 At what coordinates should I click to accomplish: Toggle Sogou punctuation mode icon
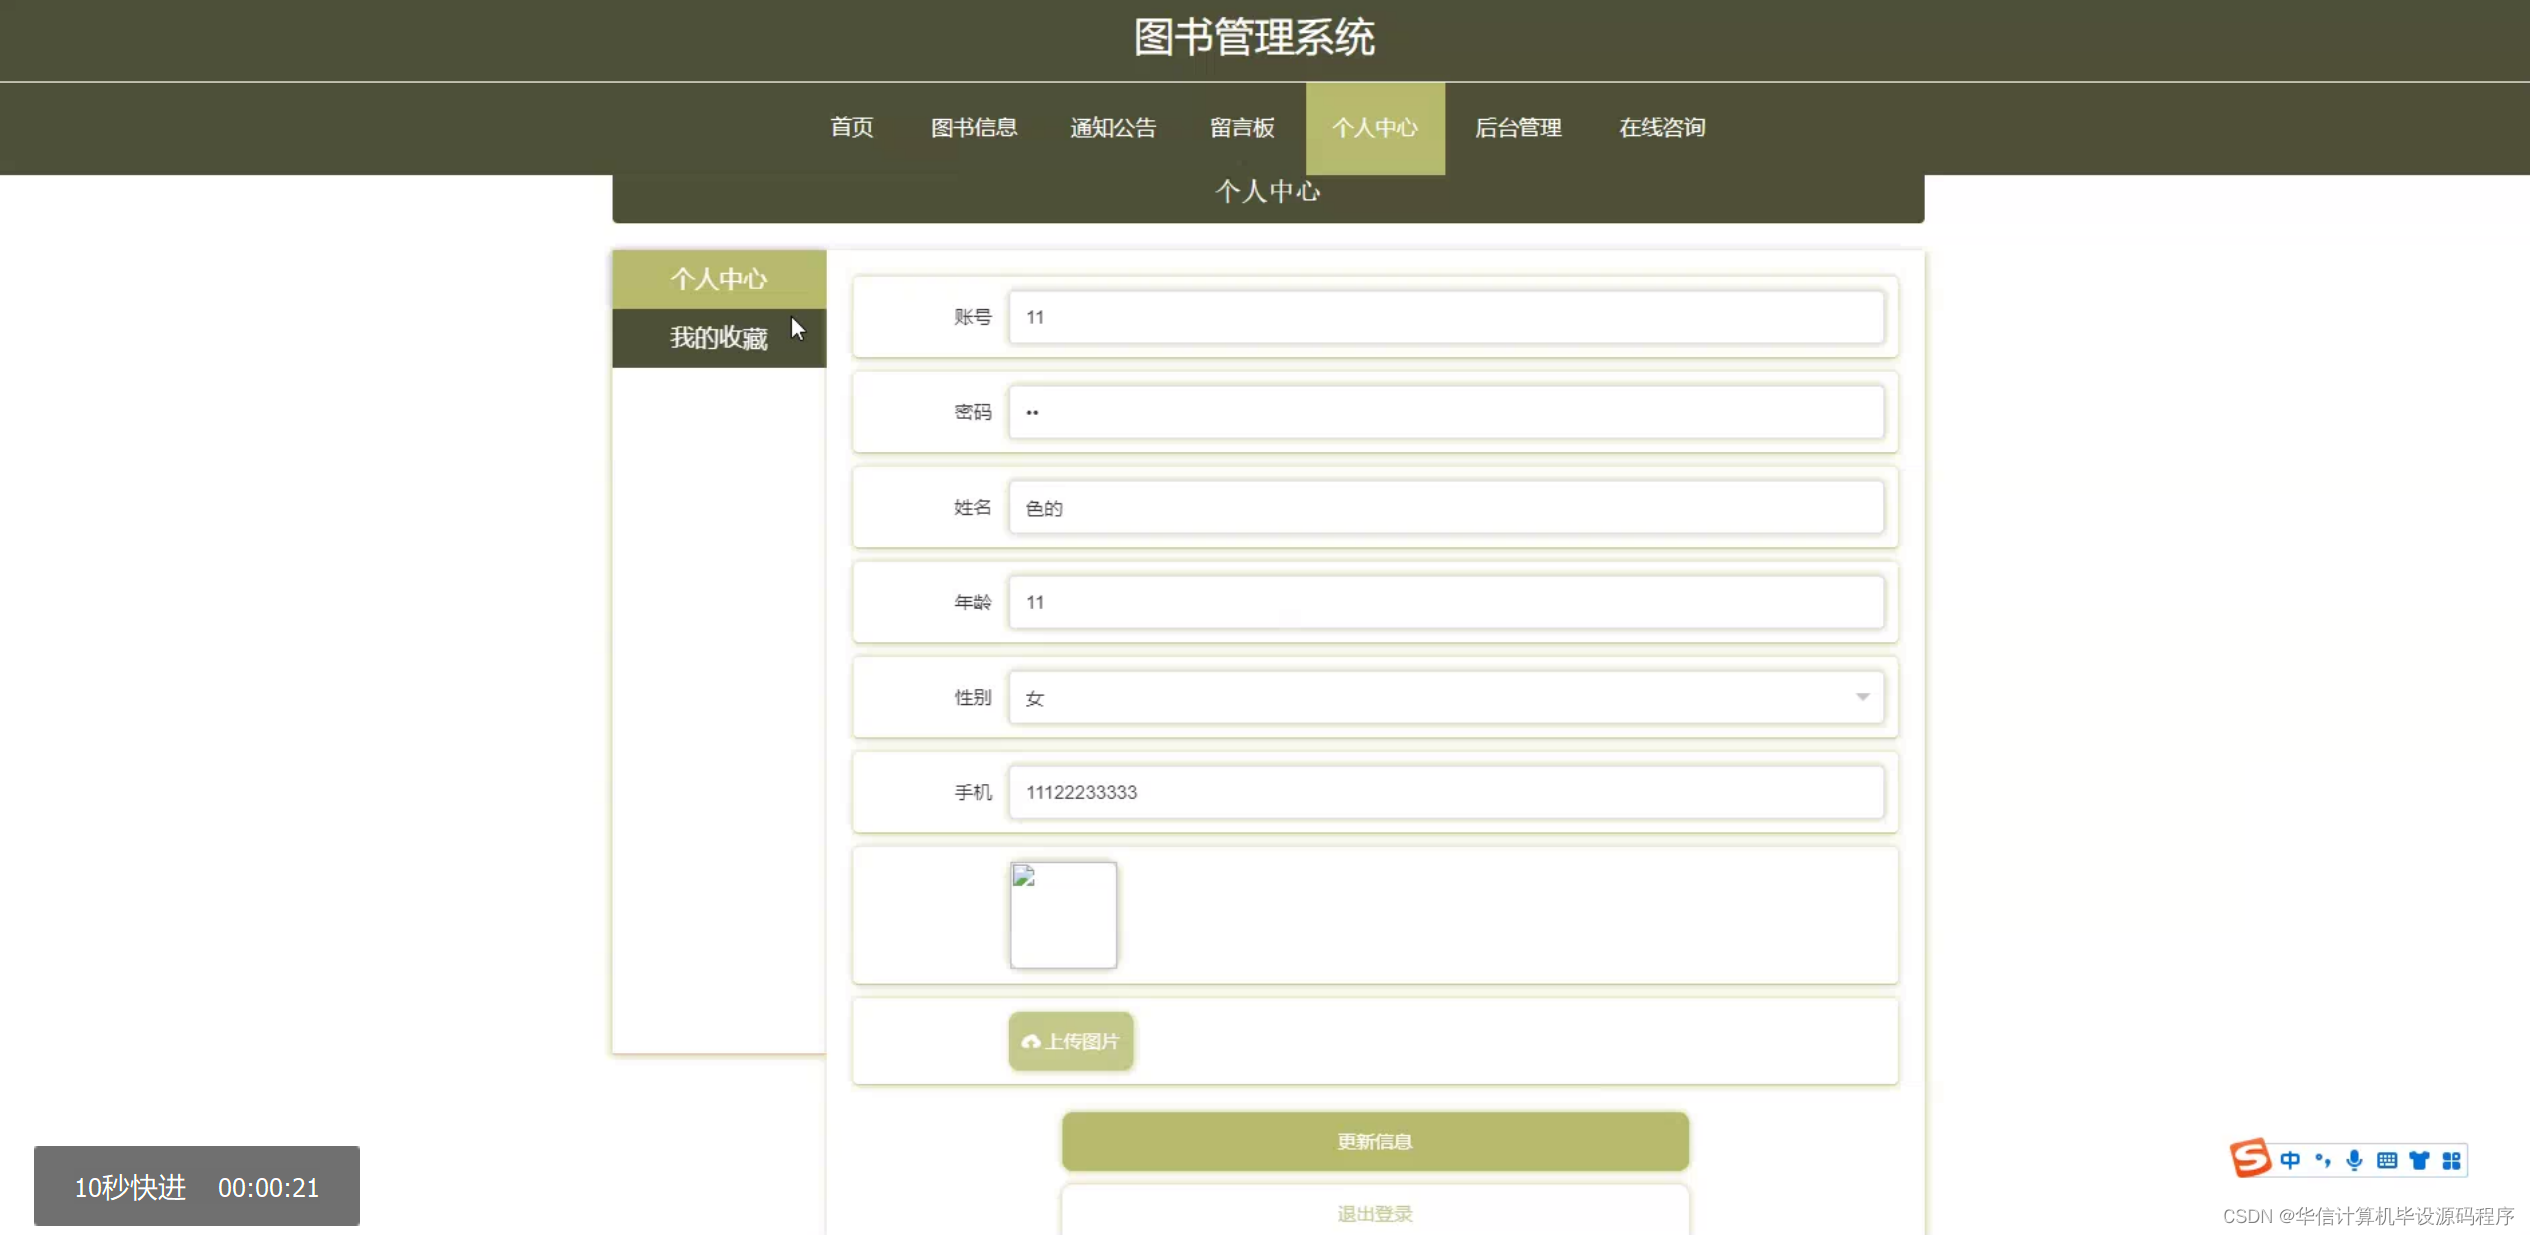(x=2322, y=1160)
